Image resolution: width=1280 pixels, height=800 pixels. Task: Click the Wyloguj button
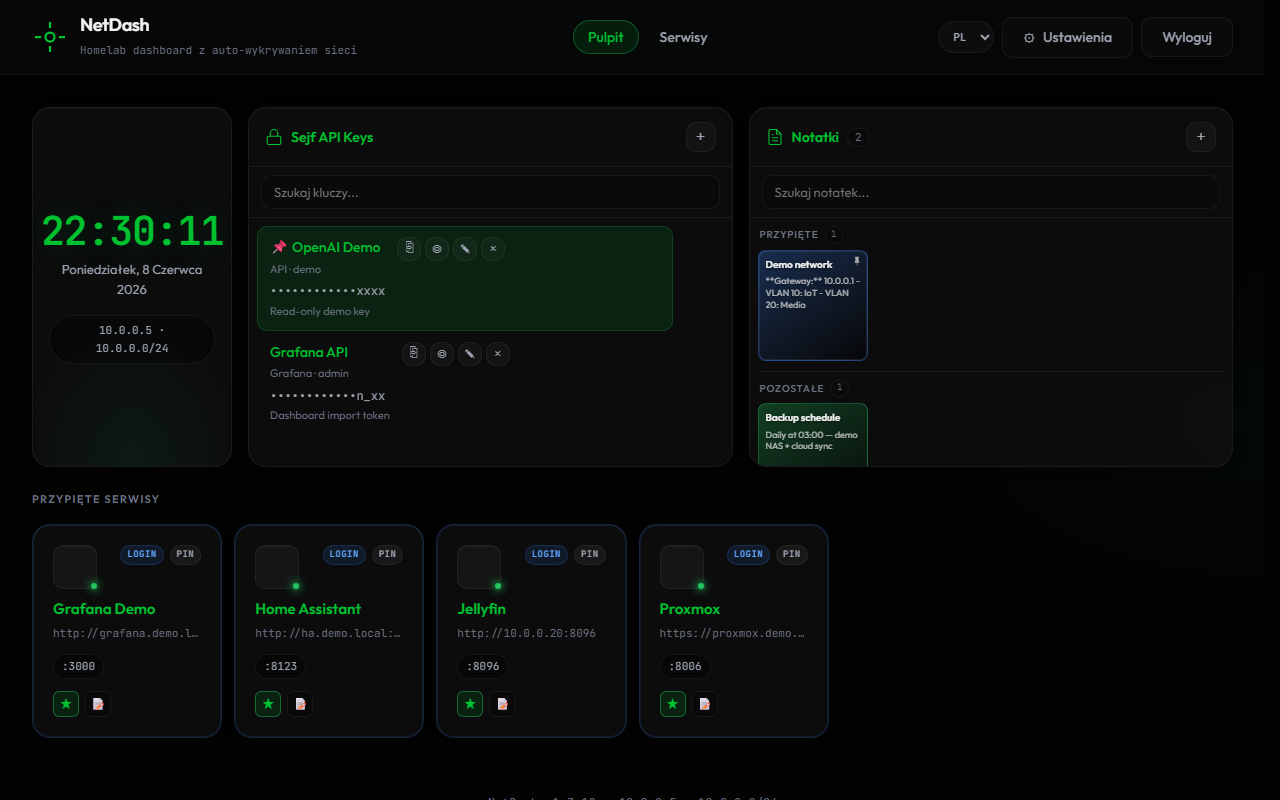coord(1187,37)
